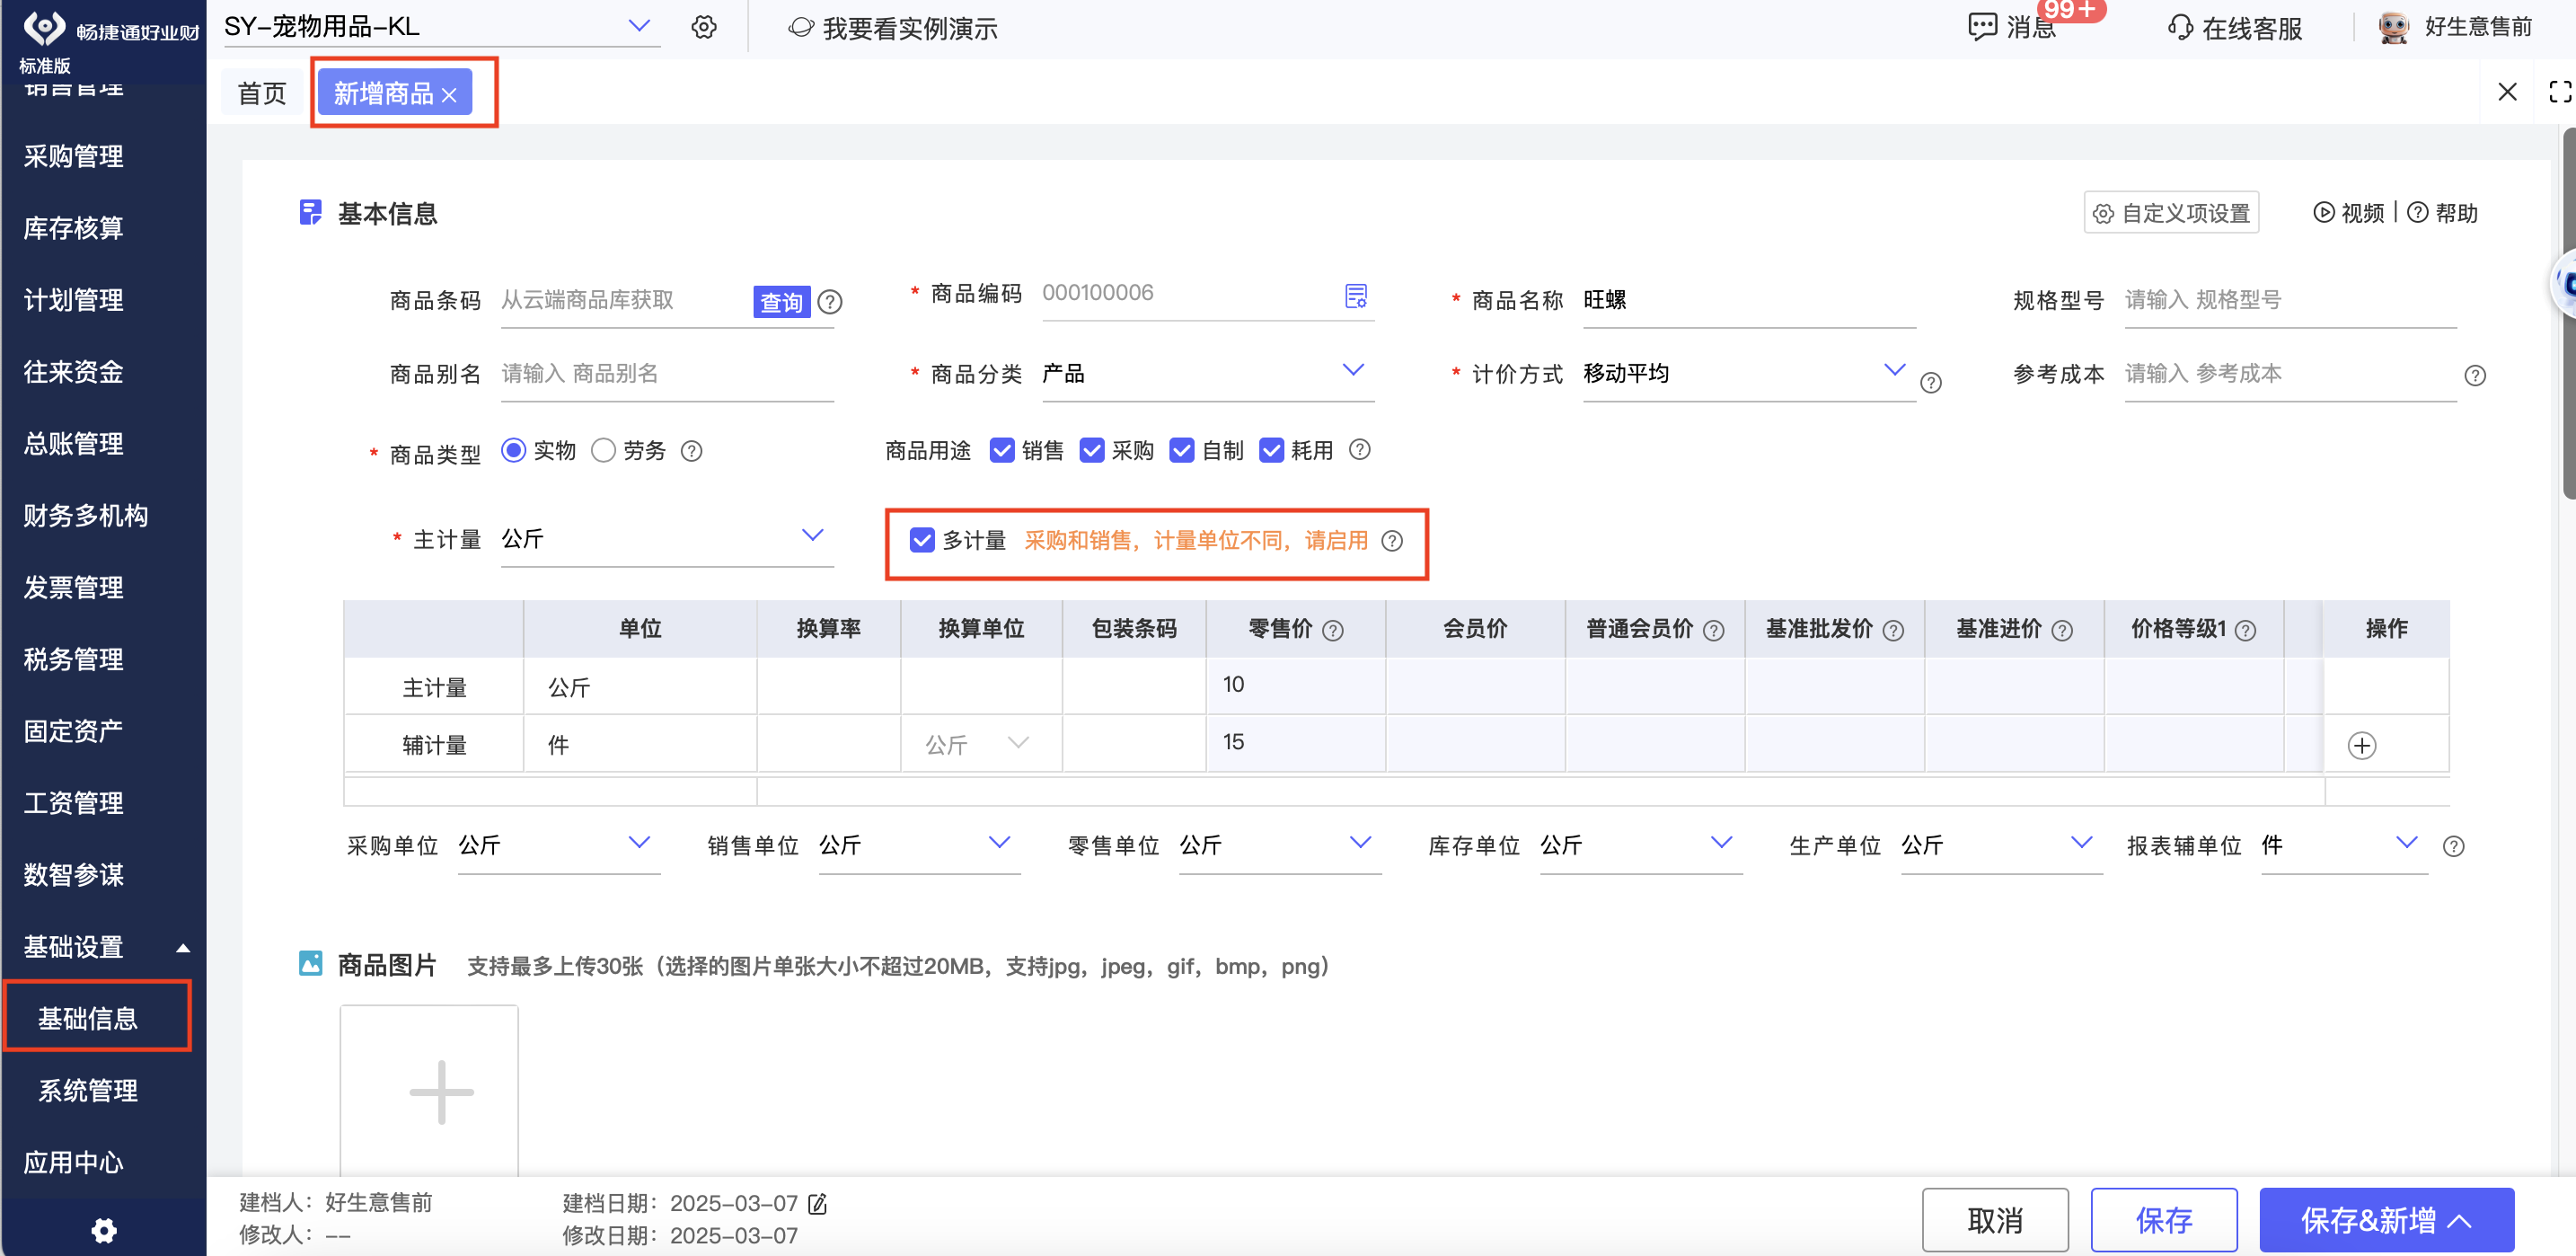Toggle 采购 checkbox
Screen dimensions: 2576x1256
1091,450
